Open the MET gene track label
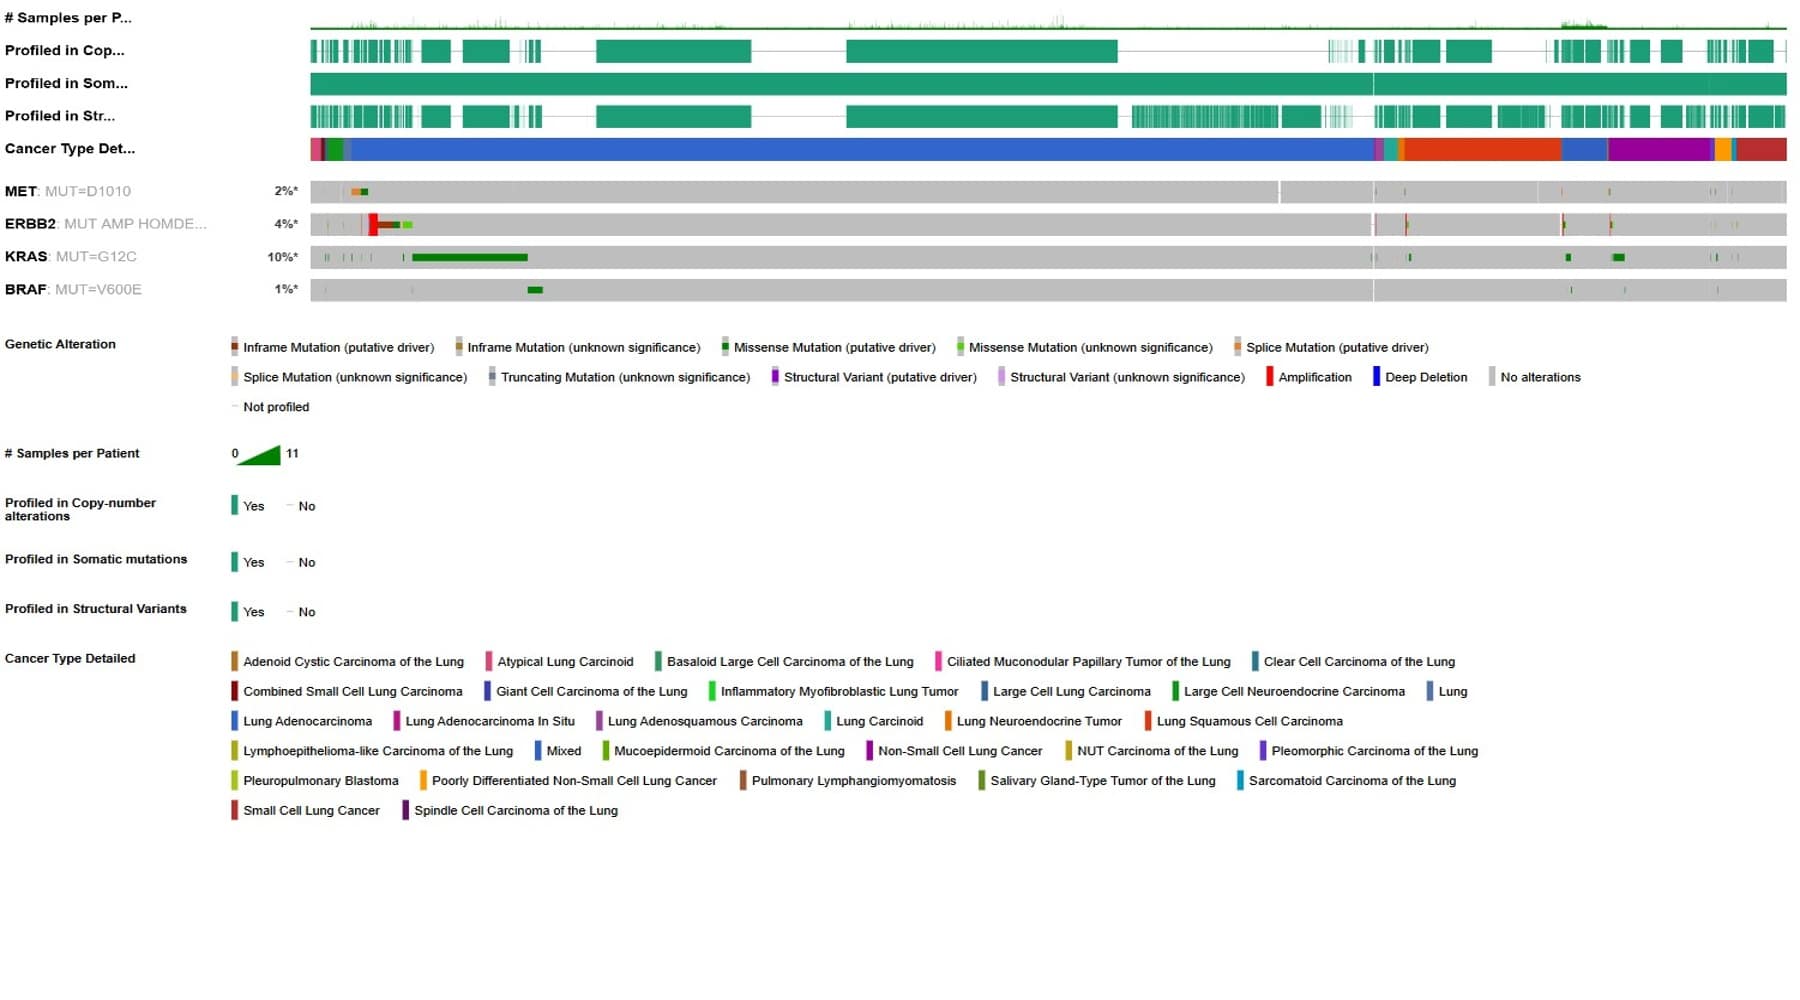Screen dimensions: 1800x1000 21,191
